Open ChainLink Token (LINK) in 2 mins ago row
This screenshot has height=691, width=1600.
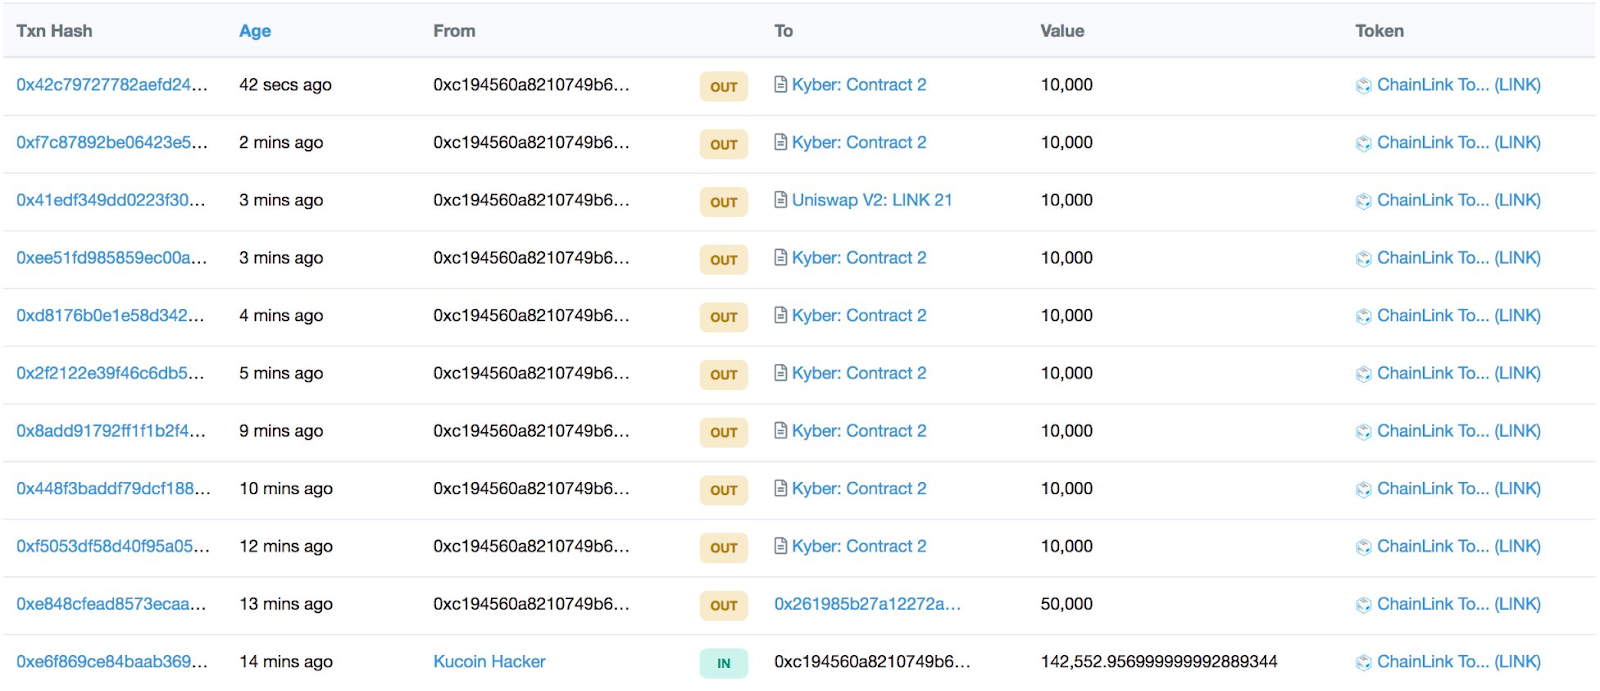[1459, 143]
